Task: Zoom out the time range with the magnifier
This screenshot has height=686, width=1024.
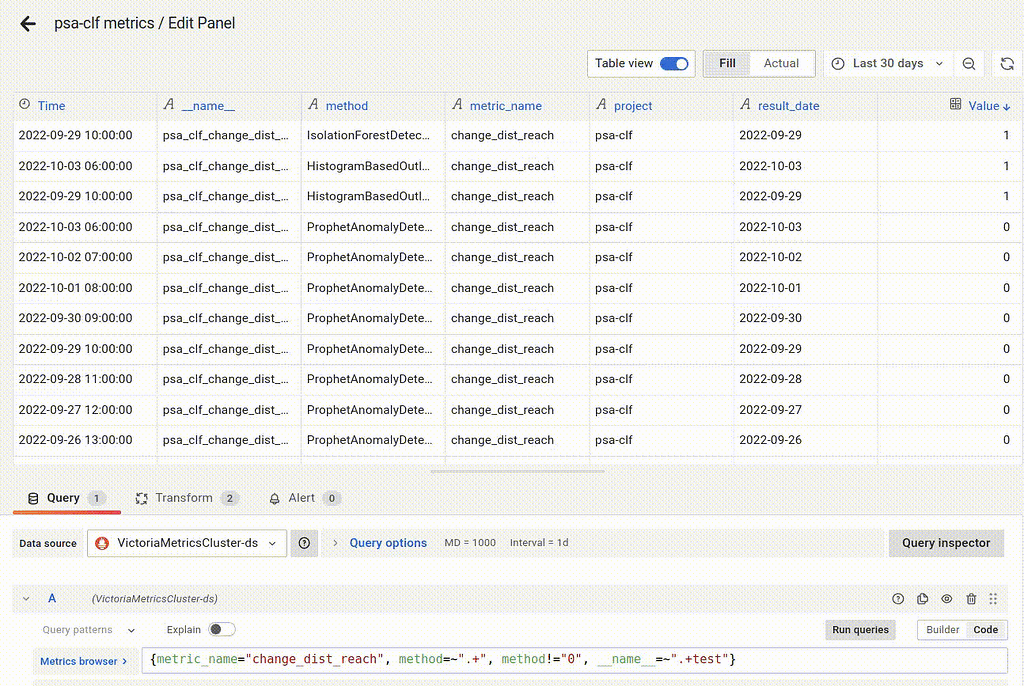Action: pyautogui.click(x=968, y=63)
